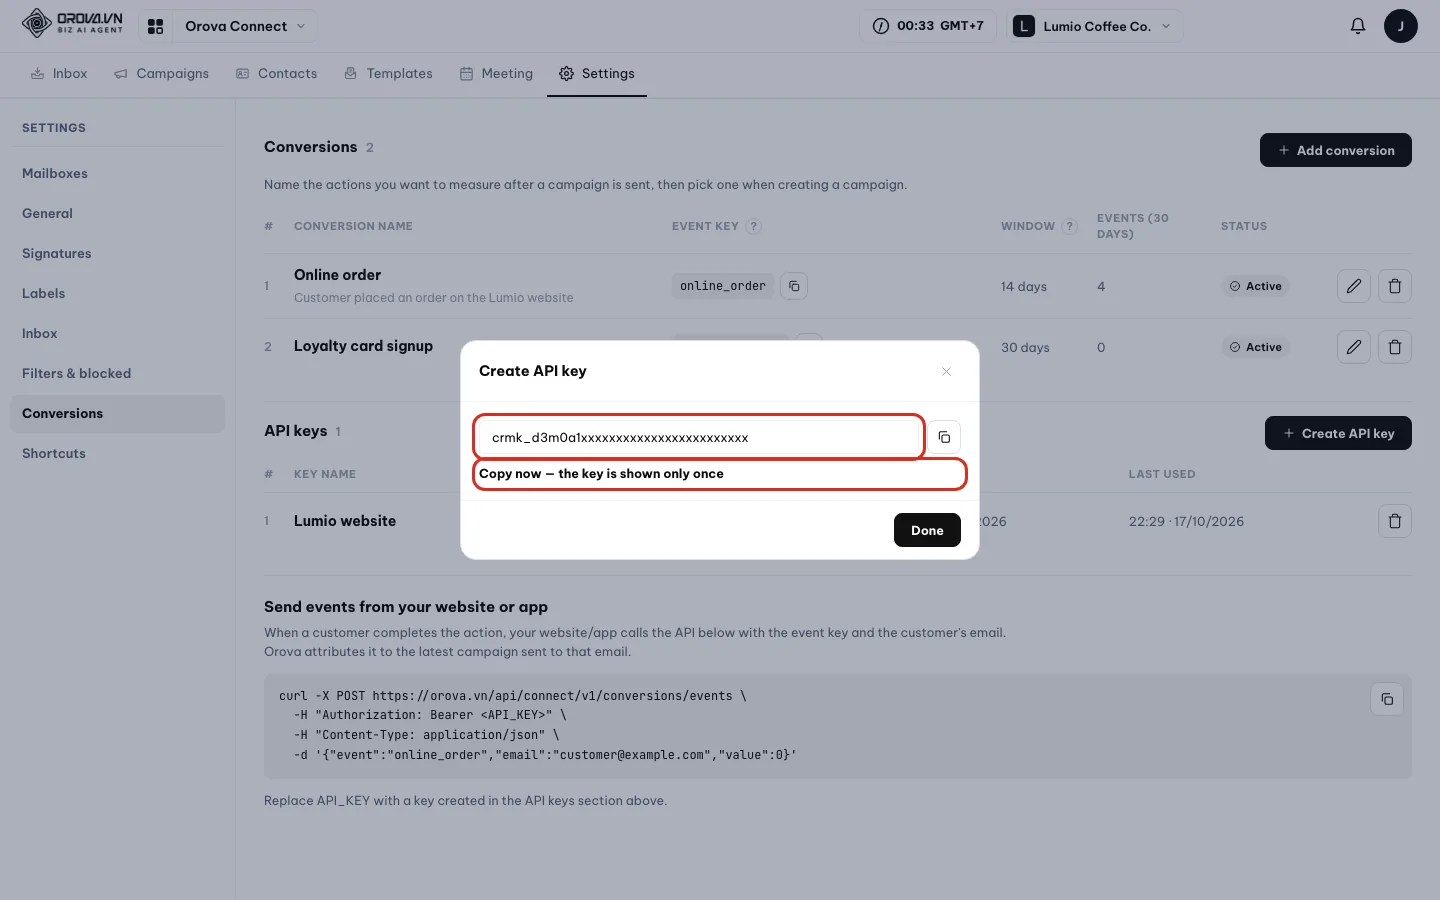
Task: Open the Templates tab
Action: 388,73
